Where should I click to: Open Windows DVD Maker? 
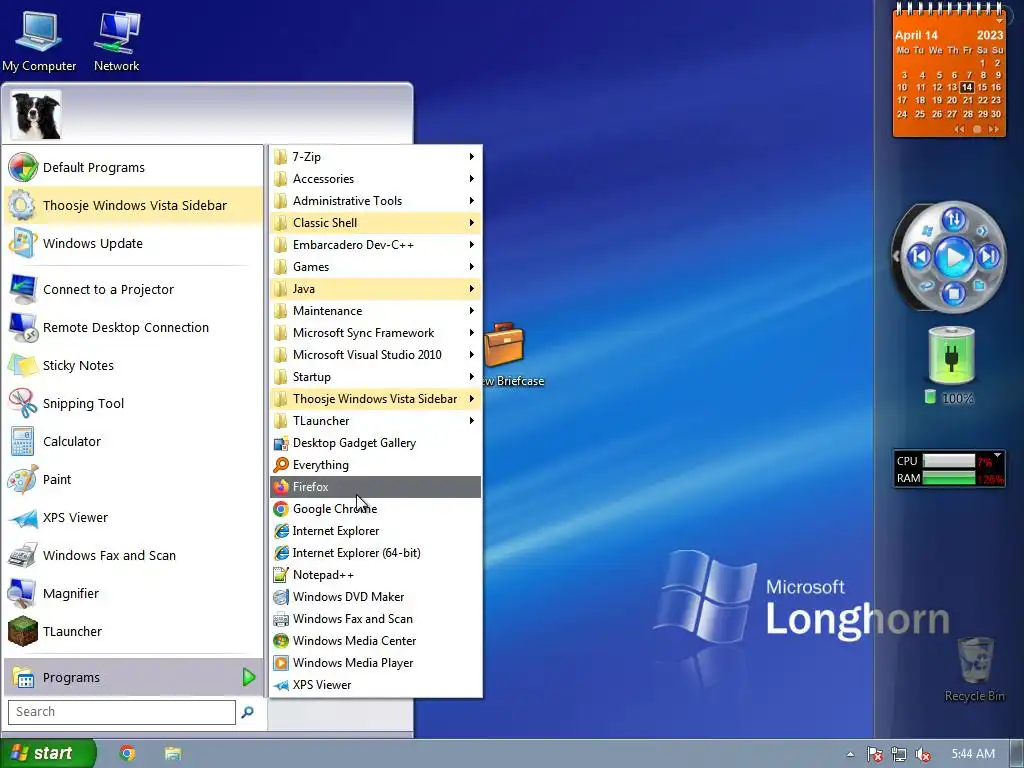coord(376,597)
